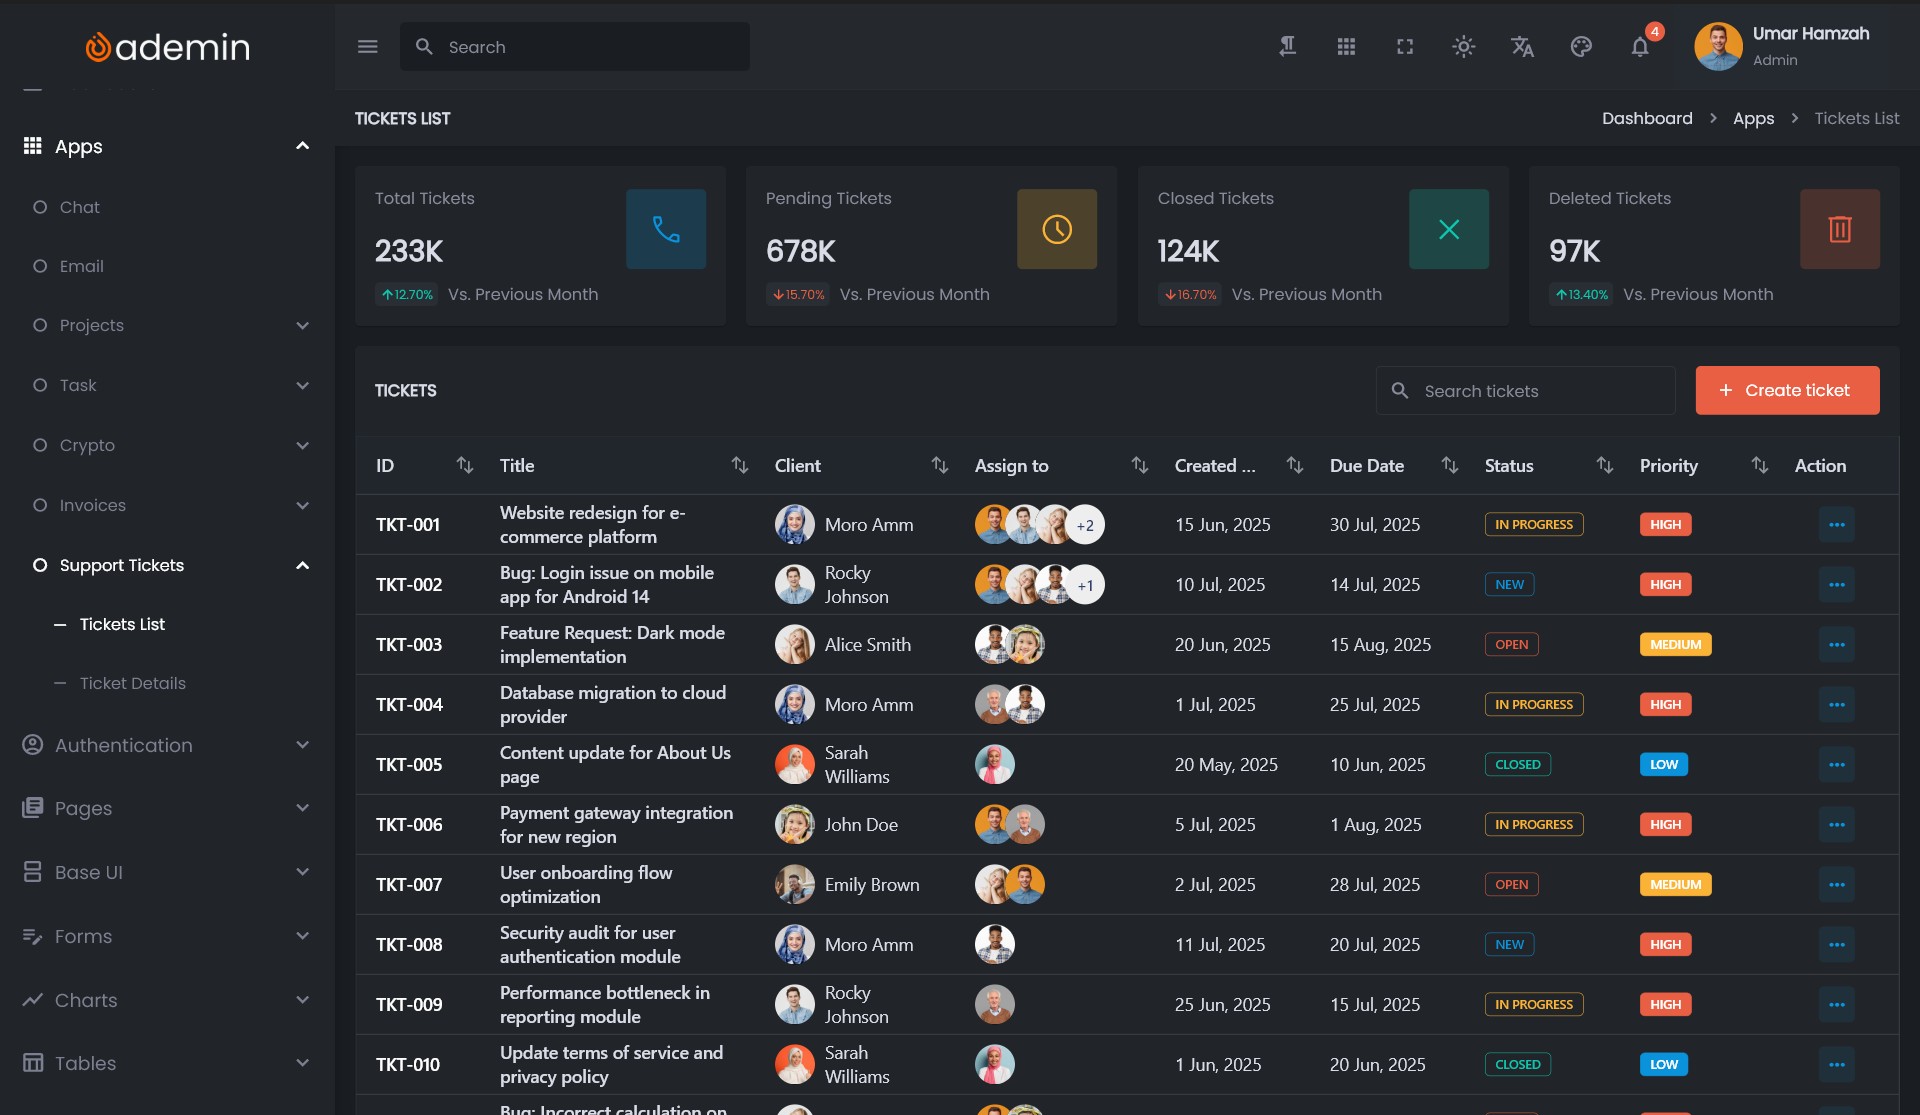Sort tickets by Priority column
Screen dimensions: 1920x1115
1759,465
